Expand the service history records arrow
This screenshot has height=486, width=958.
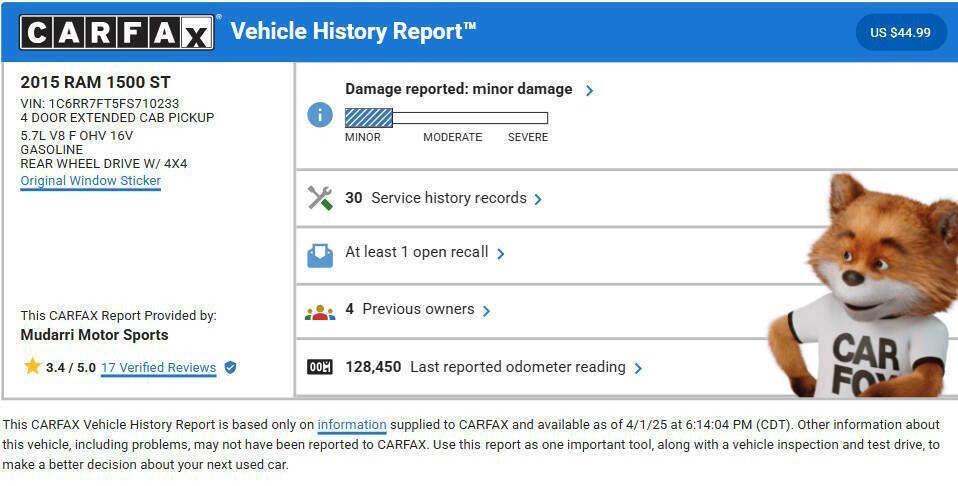538,199
